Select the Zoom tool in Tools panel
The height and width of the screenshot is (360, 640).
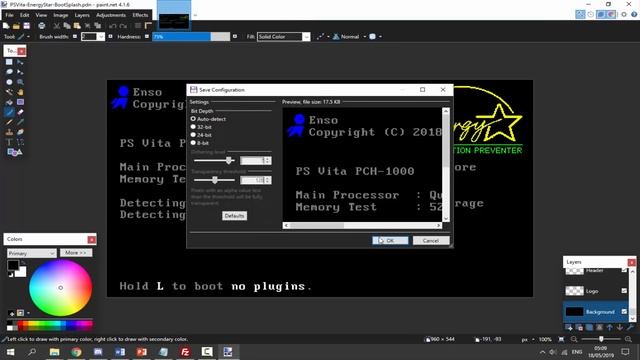click(20, 82)
